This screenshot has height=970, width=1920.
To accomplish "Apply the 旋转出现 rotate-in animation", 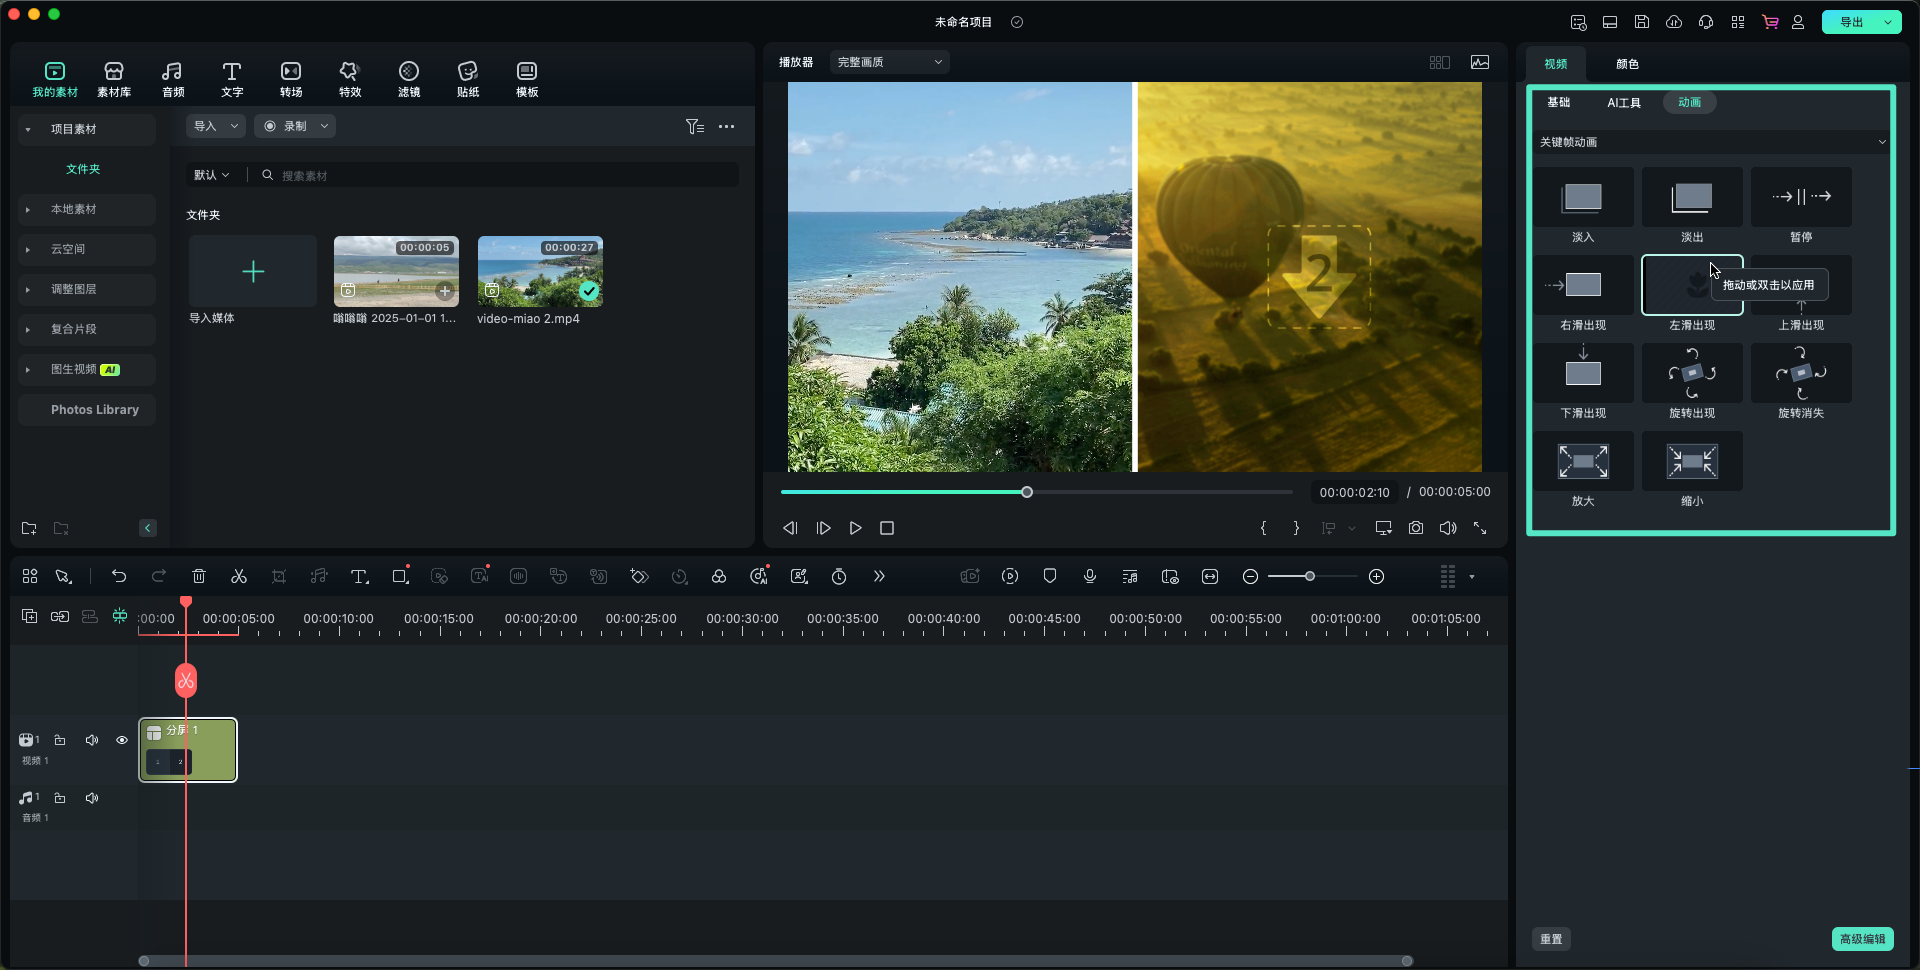I will pyautogui.click(x=1692, y=373).
